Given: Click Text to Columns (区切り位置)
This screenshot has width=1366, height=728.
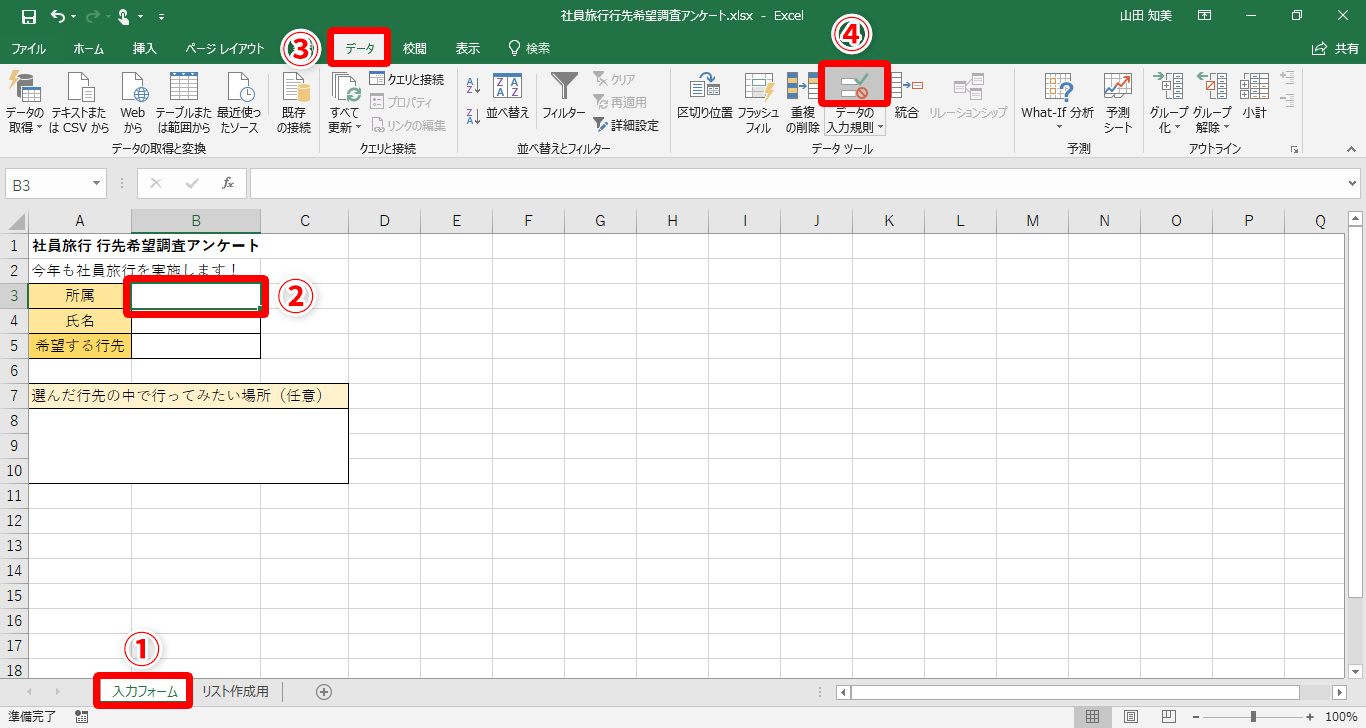Looking at the screenshot, I should coord(705,98).
